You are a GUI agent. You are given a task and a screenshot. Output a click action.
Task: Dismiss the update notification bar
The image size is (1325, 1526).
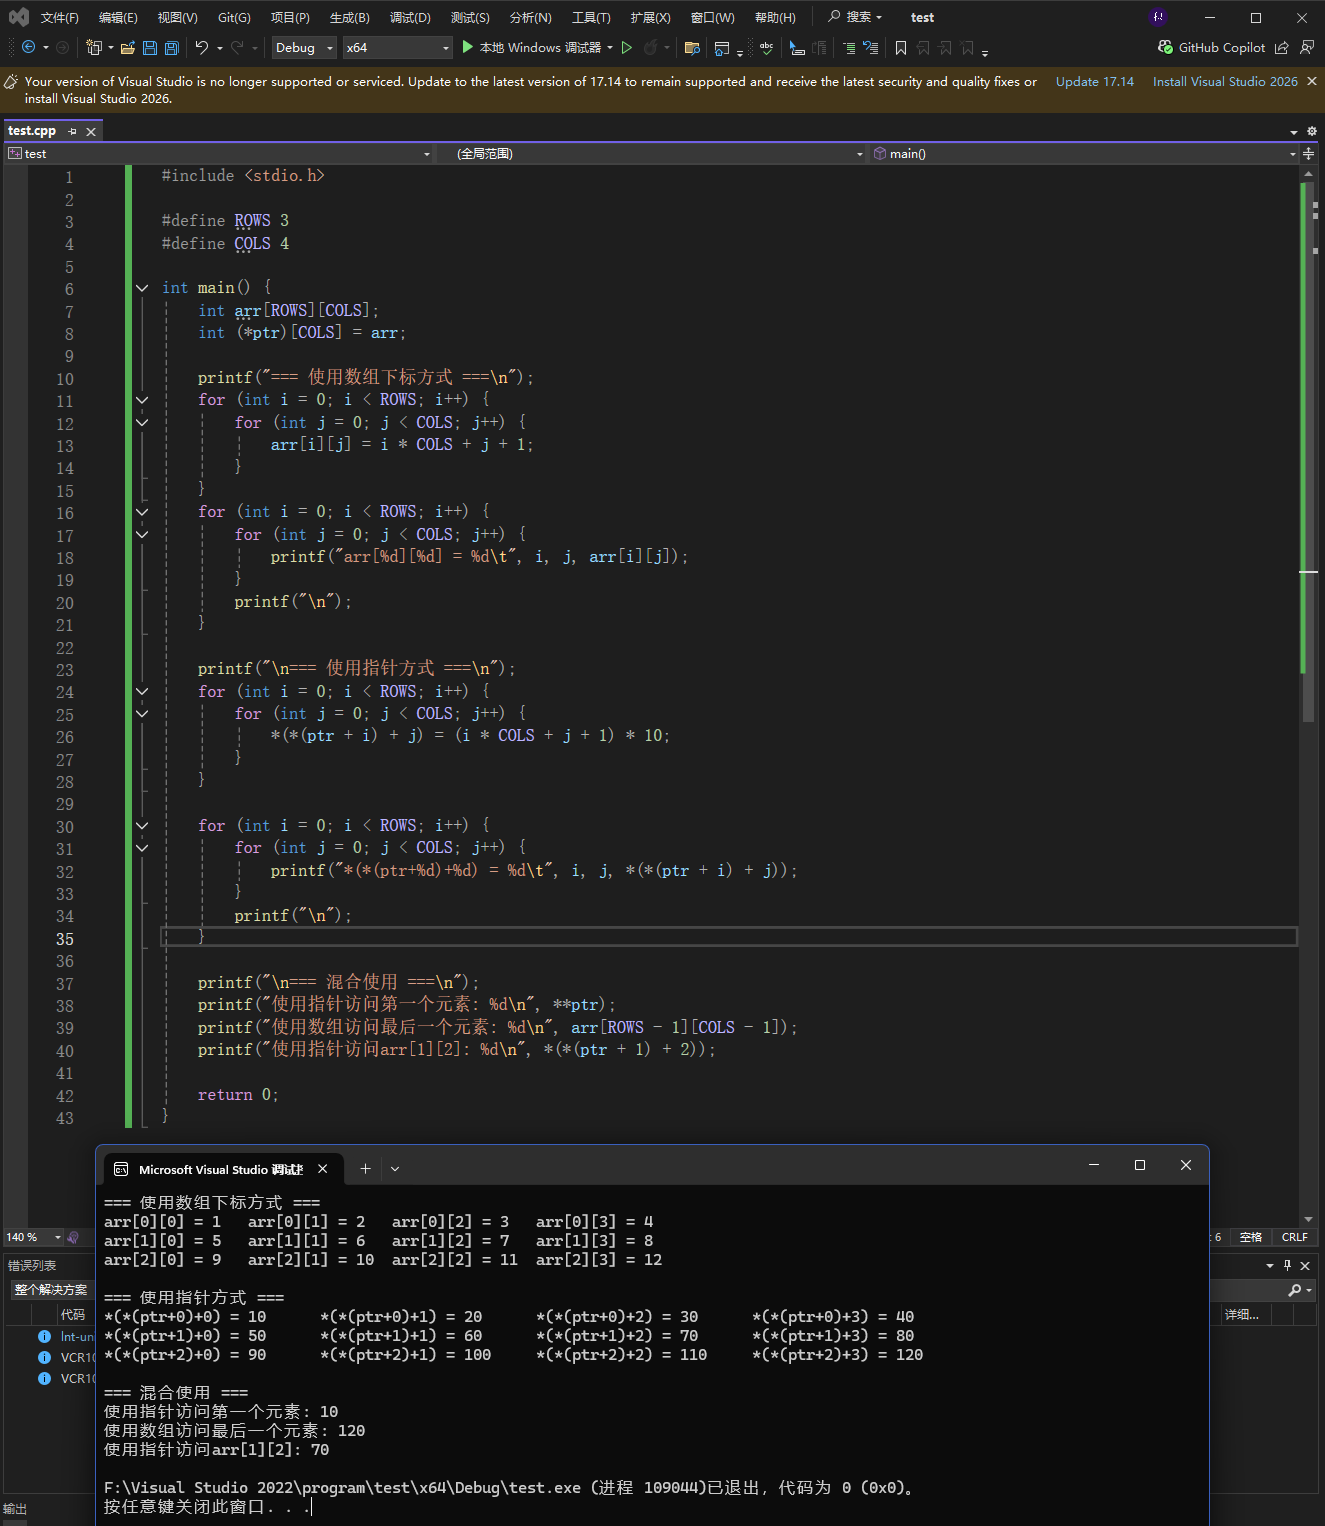[1312, 81]
